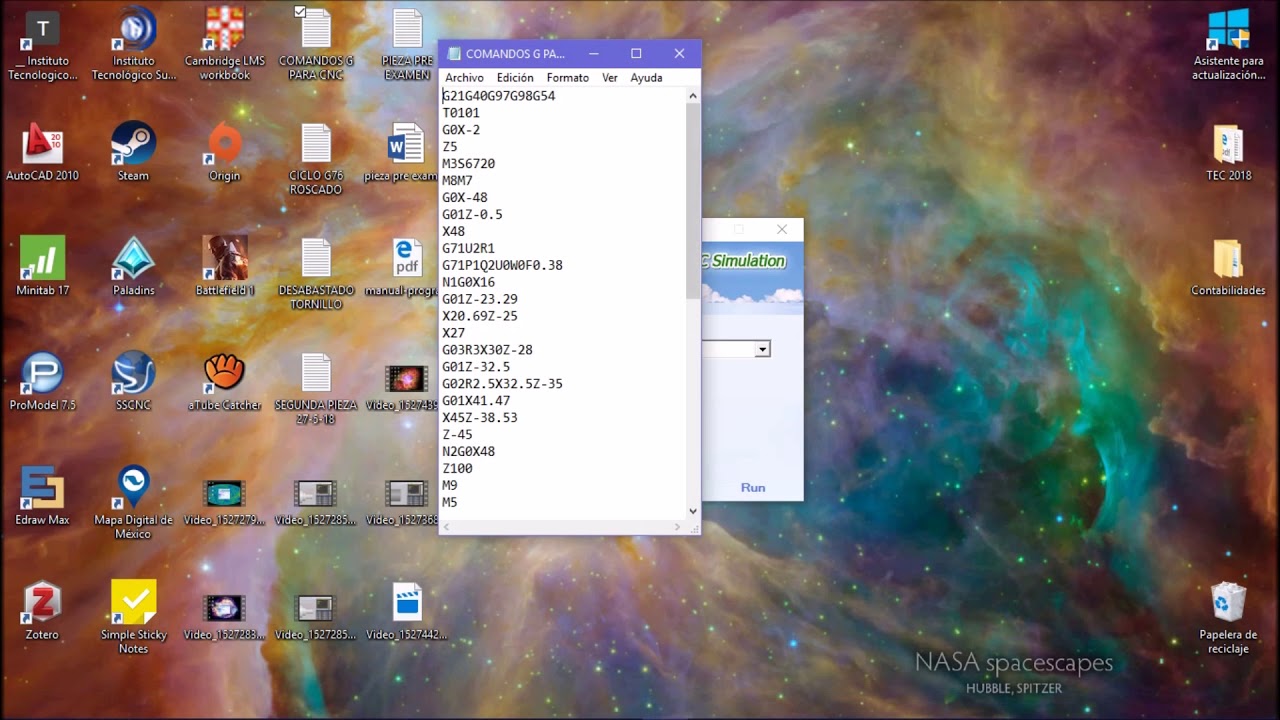Select the Cambridge LMS workbook icon
Viewport: 1280px width, 720px height.
(x=224, y=44)
